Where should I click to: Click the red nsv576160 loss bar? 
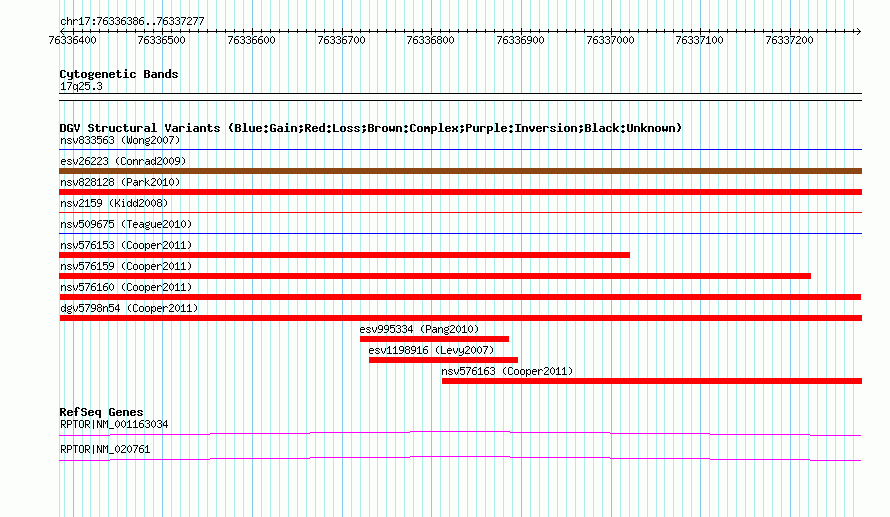pyautogui.click(x=460, y=297)
